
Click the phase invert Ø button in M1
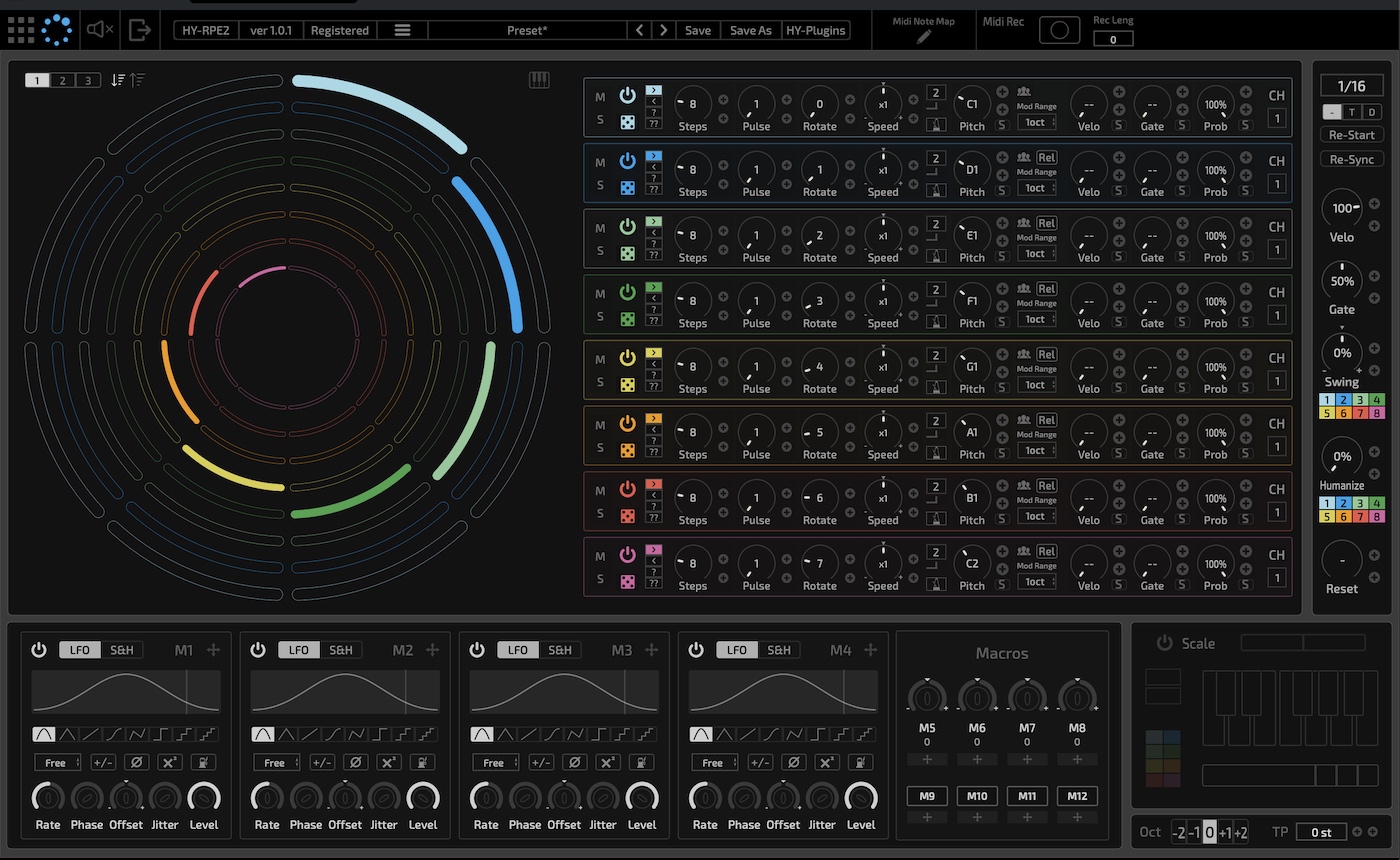click(x=137, y=762)
